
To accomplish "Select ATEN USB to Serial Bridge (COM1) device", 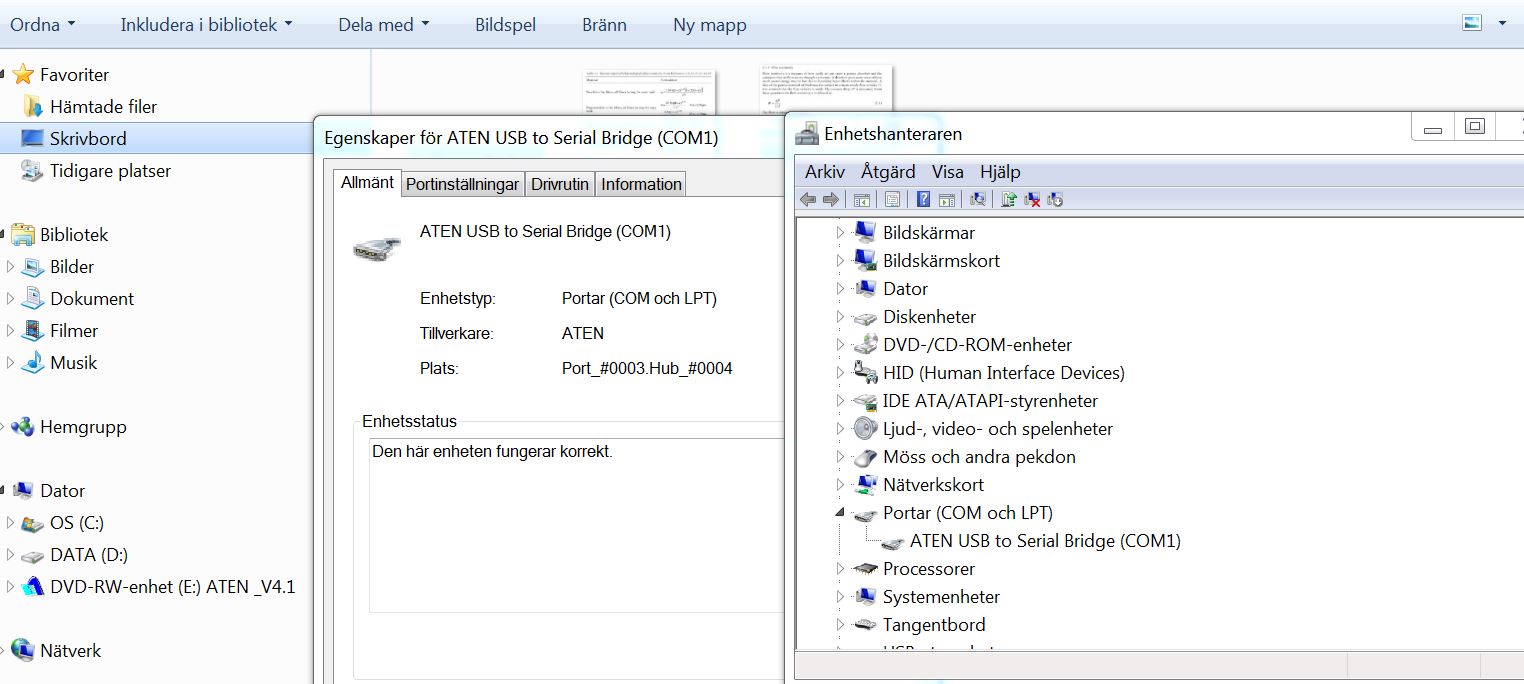I will tap(1044, 540).
